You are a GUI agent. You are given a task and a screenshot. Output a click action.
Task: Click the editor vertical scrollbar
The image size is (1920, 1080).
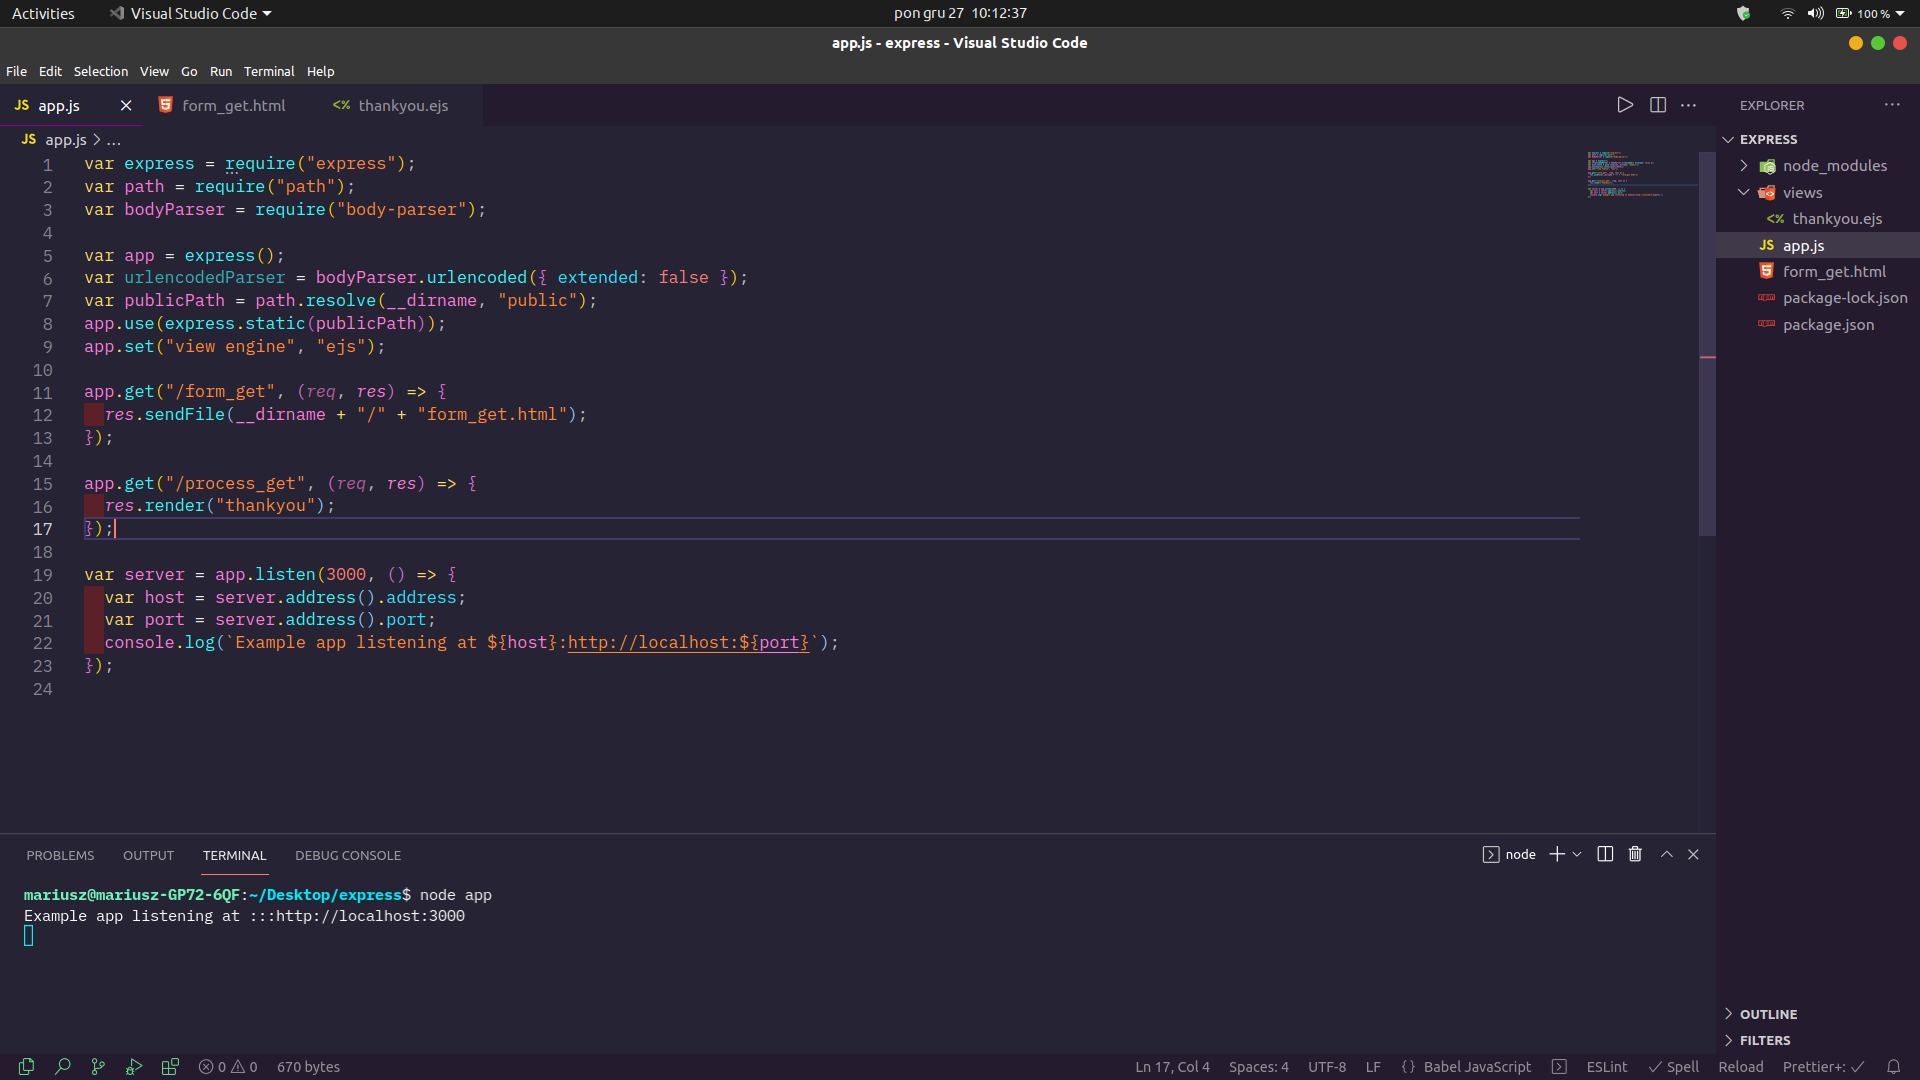(x=1707, y=343)
